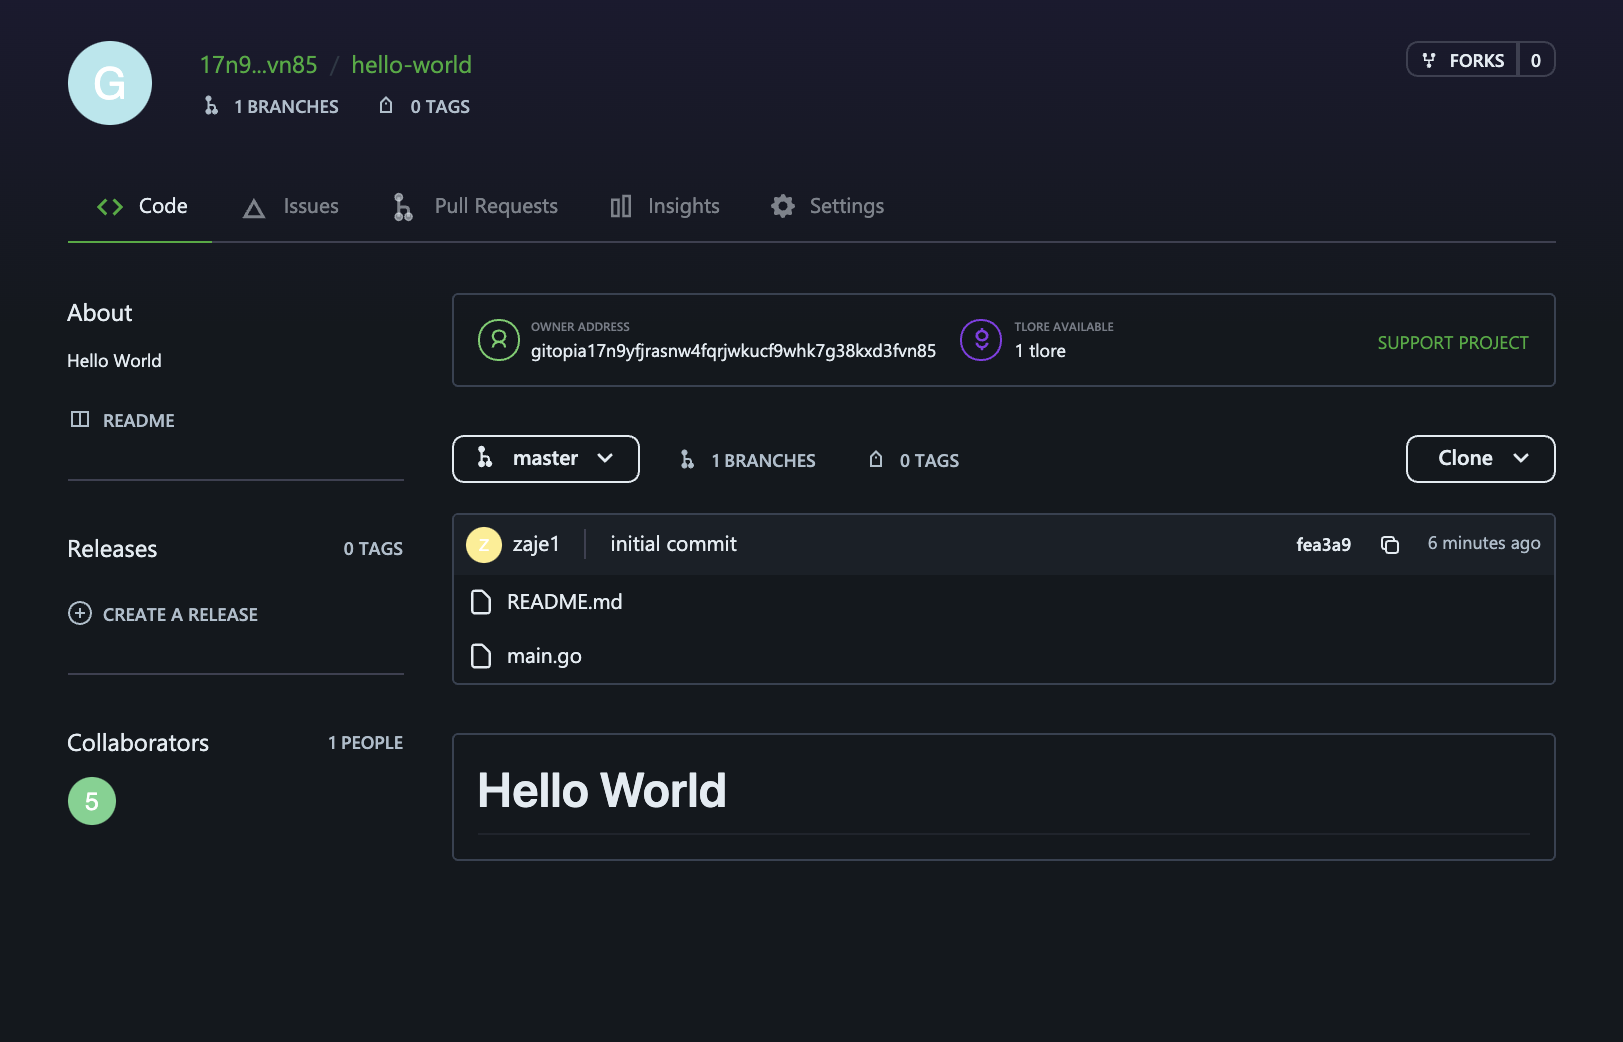Click the About heading in the sidebar
1623x1042 pixels.
pyautogui.click(x=99, y=313)
